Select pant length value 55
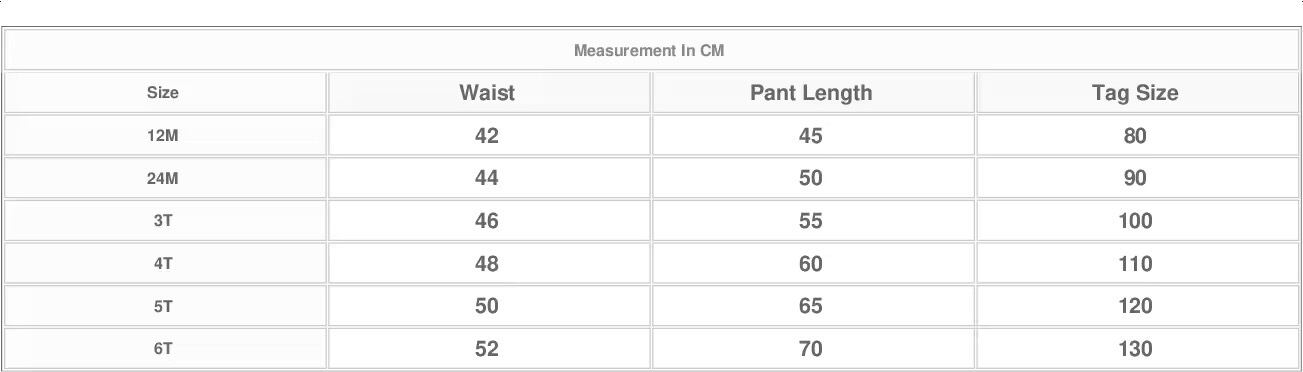Image resolution: width=1303 pixels, height=372 pixels. (811, 221)
